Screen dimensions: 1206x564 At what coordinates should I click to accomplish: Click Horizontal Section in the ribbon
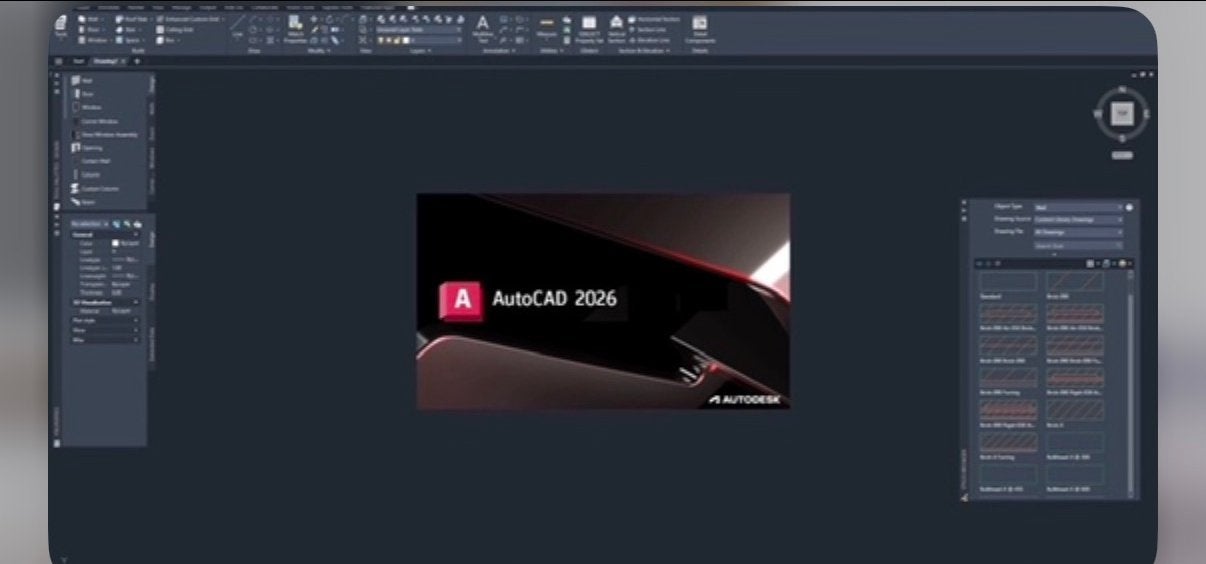(653, 19)
